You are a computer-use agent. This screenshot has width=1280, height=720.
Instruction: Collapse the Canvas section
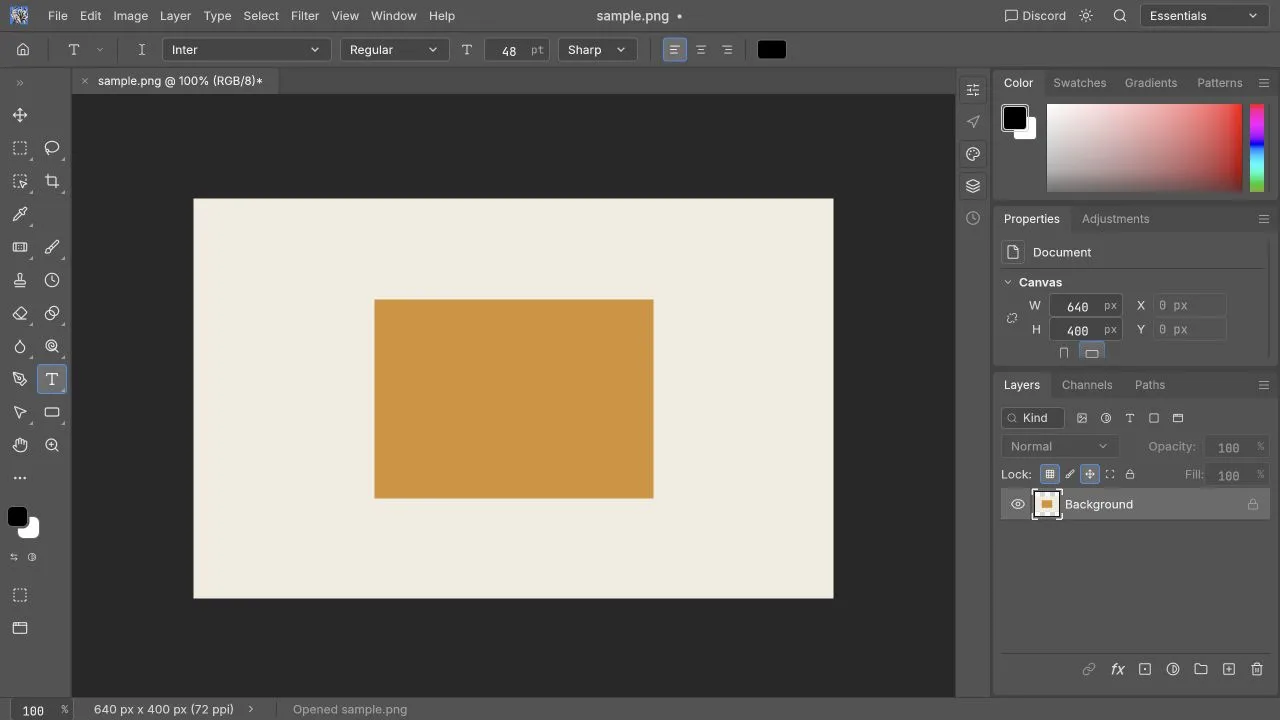pyautogui.click(x=1008, y=282)
